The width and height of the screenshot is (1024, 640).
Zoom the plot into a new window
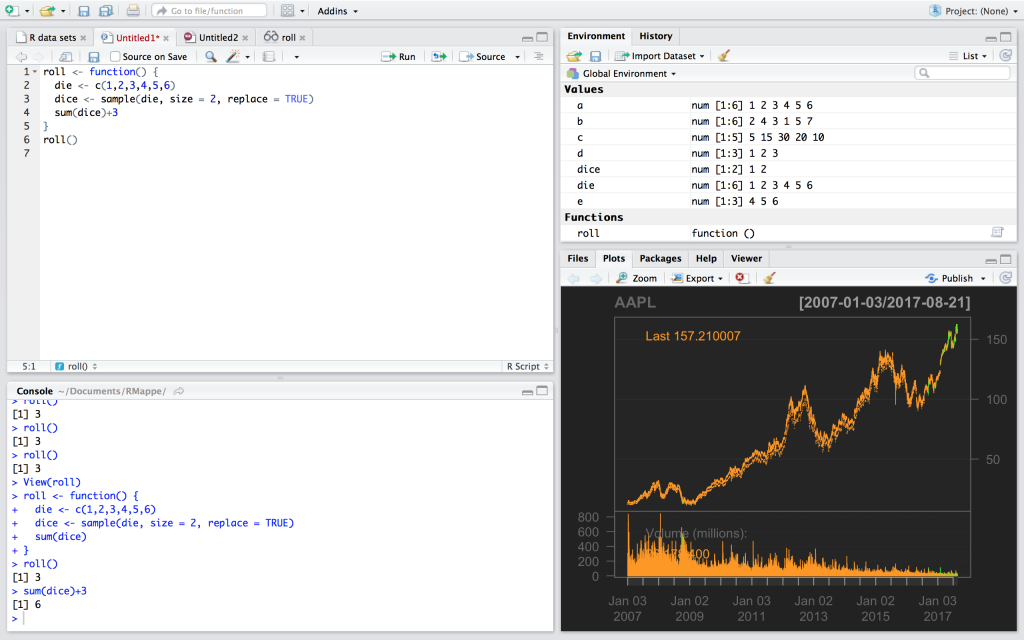point(637,278)
